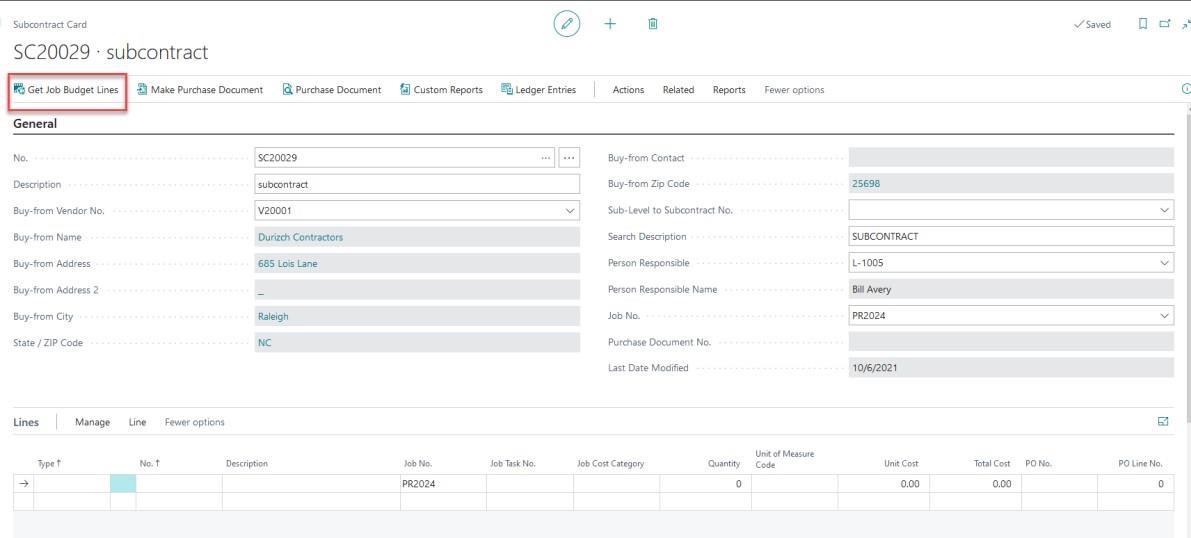Open Purchase Document action
This screenshot has width=1191, height=538.
332,90
